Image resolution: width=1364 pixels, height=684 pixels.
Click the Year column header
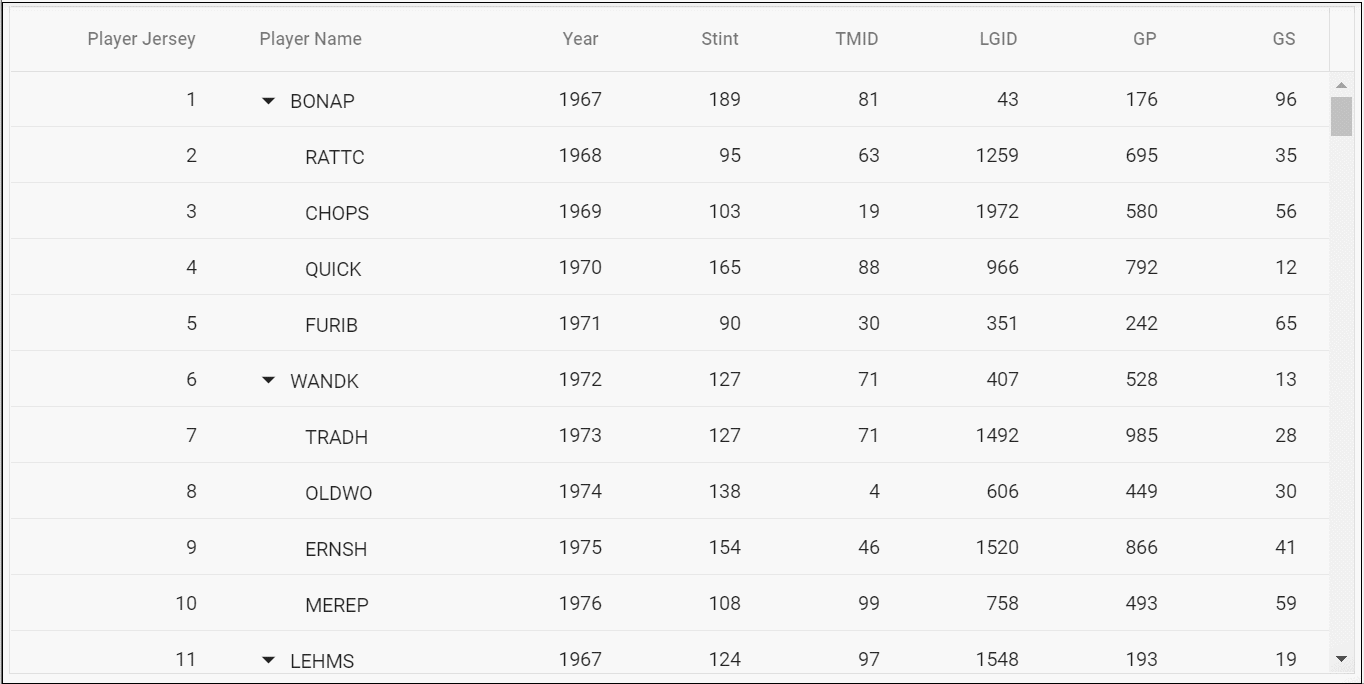click(x=580, y=39)
